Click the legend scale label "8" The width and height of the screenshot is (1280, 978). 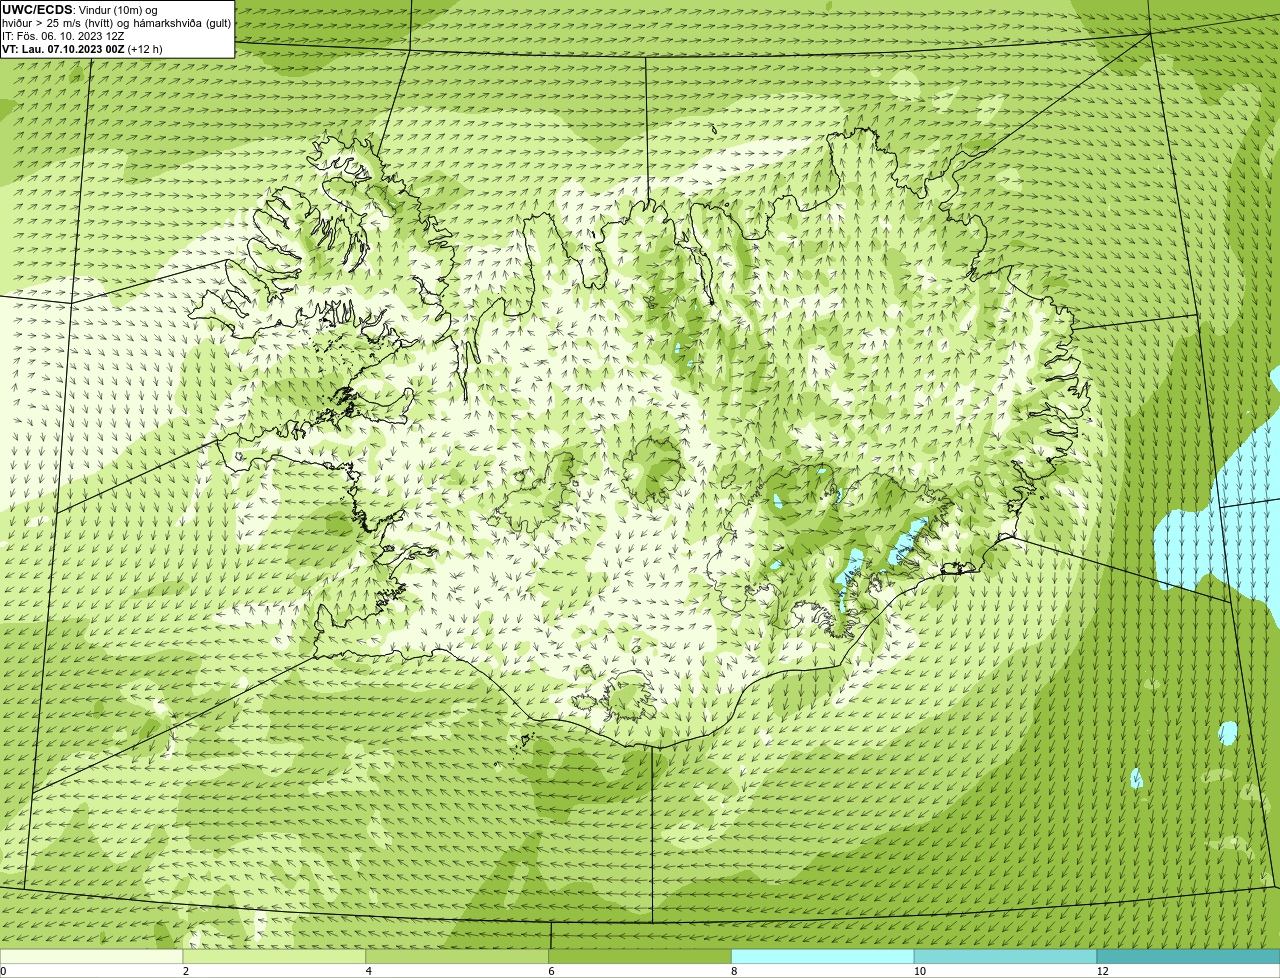click(x=734, y=971)
